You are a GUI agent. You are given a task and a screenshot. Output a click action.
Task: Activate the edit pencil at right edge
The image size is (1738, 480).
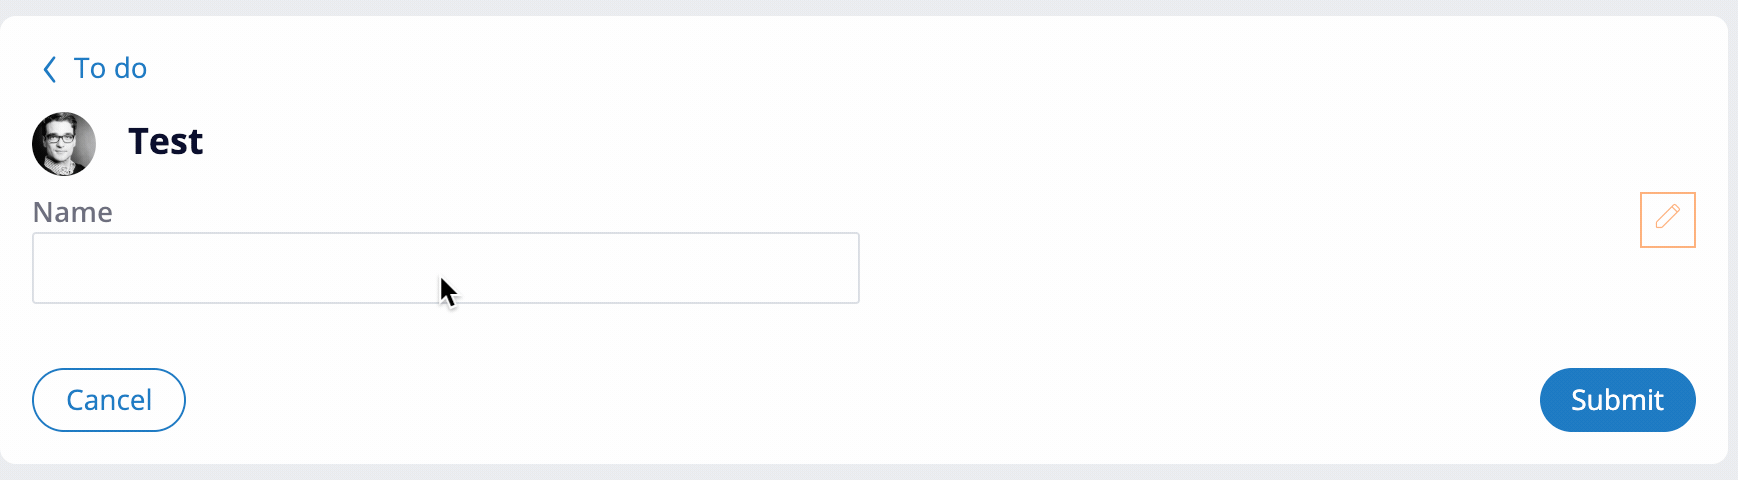(1667, 219)
